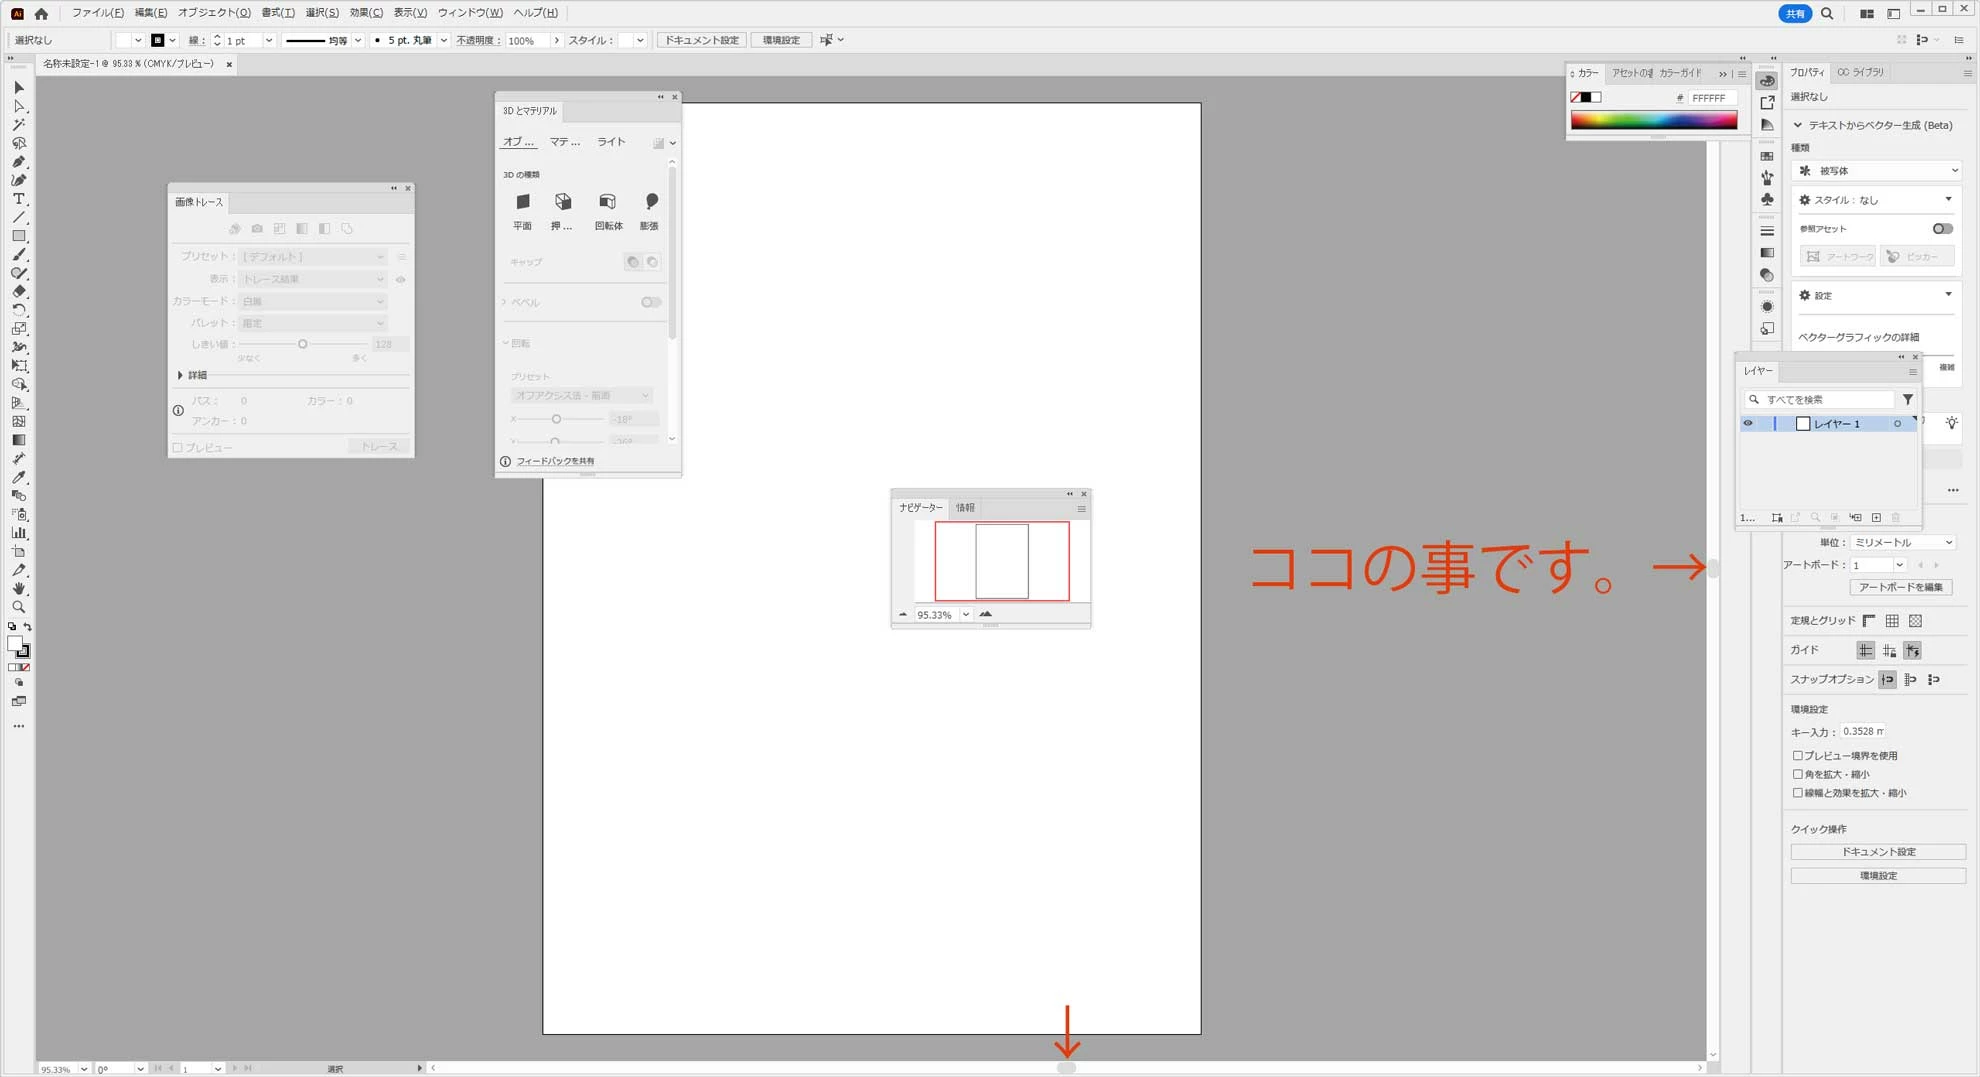Image resolution: width=1980 pixels, height=1077 pixels.
Task: Click the 環境設定 button in control bar
Action: pyautogui.click(x=781, y=40)
